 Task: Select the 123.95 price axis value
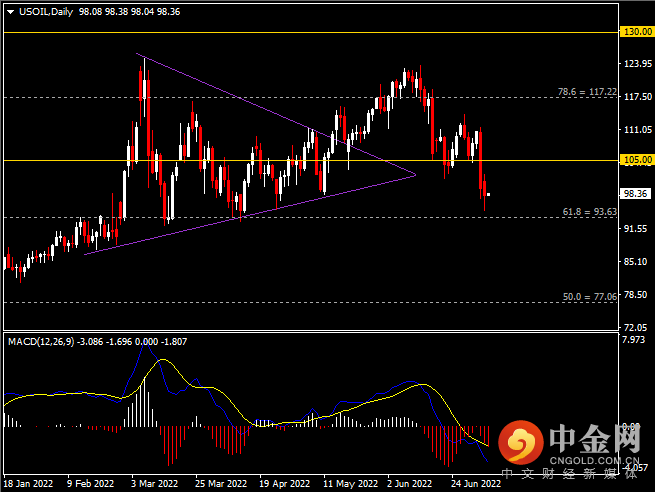[x=638, y=63]
